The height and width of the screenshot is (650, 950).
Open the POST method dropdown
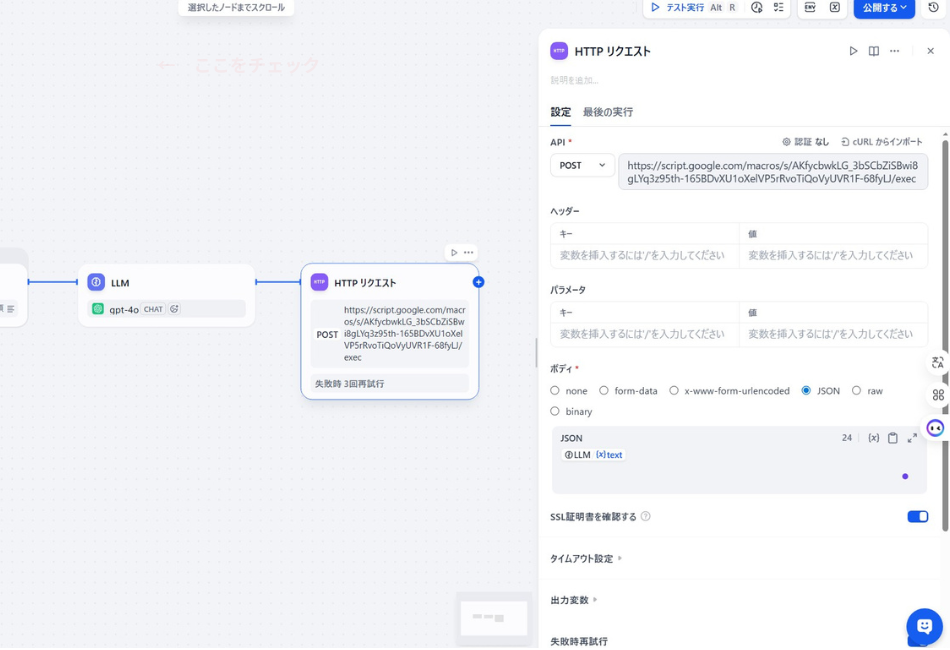pos(582,165)
